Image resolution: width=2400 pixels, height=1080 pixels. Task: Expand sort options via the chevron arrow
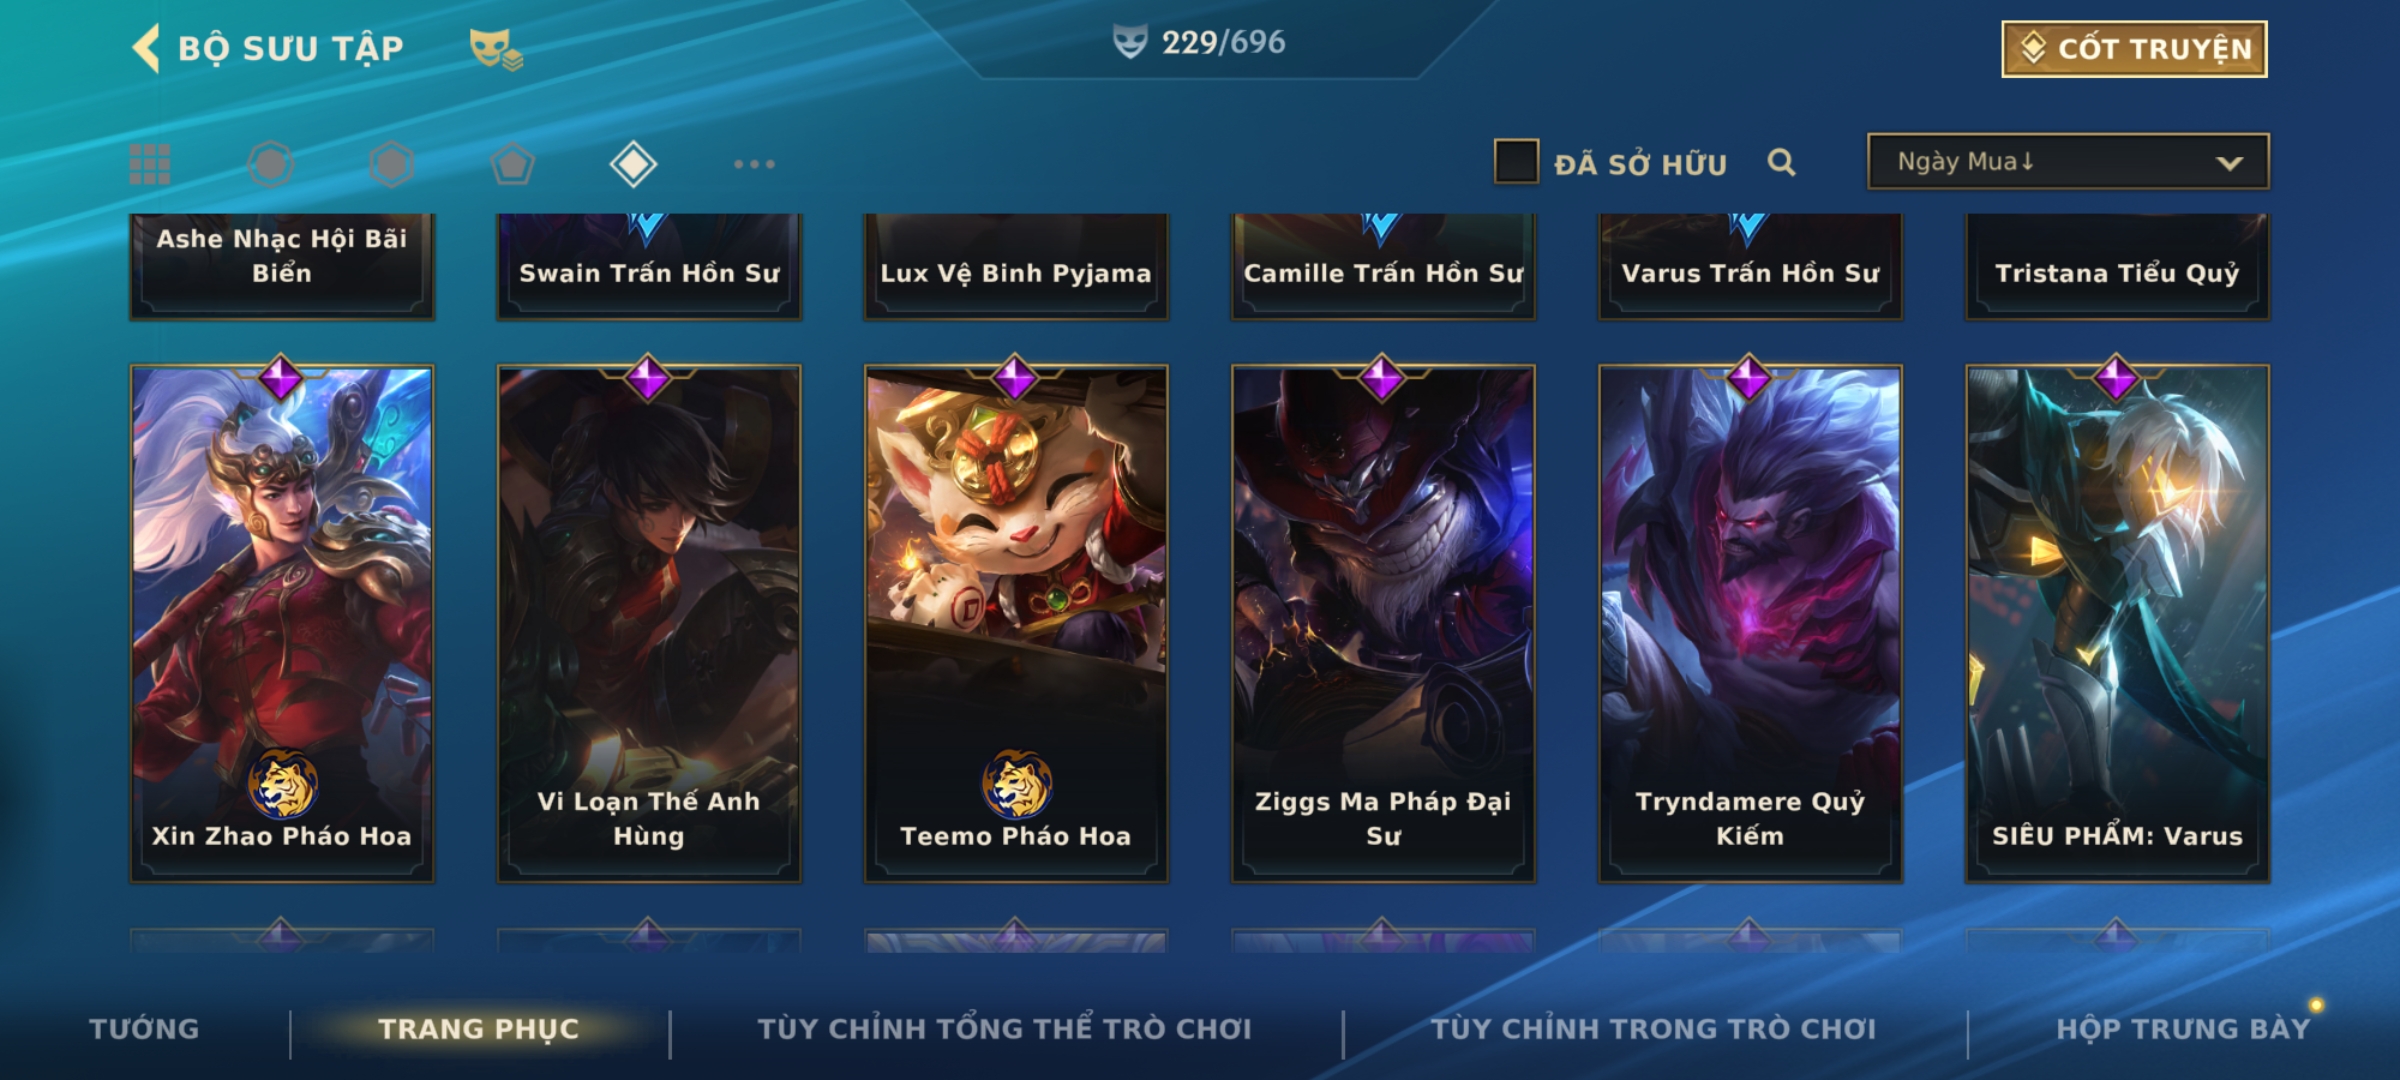(2229, 163)
